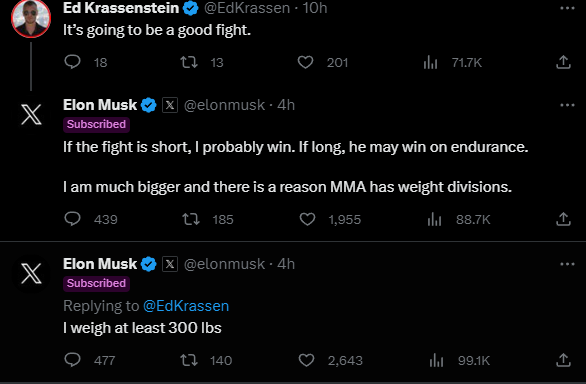Open more options on Ed Krassenstein's tweet
Viewport: 586px width, 384px height.
pos(567,8)
